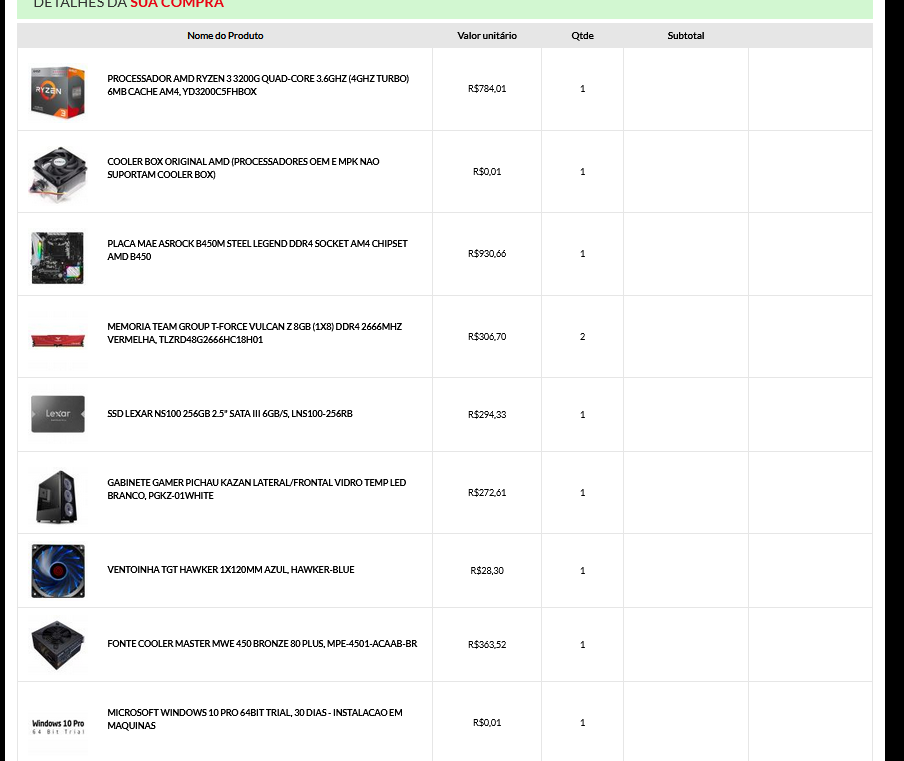Select the Gabinete Gamer Pichau Kazan product name
This screenshot has width=904, height=761.
(257, 489)
